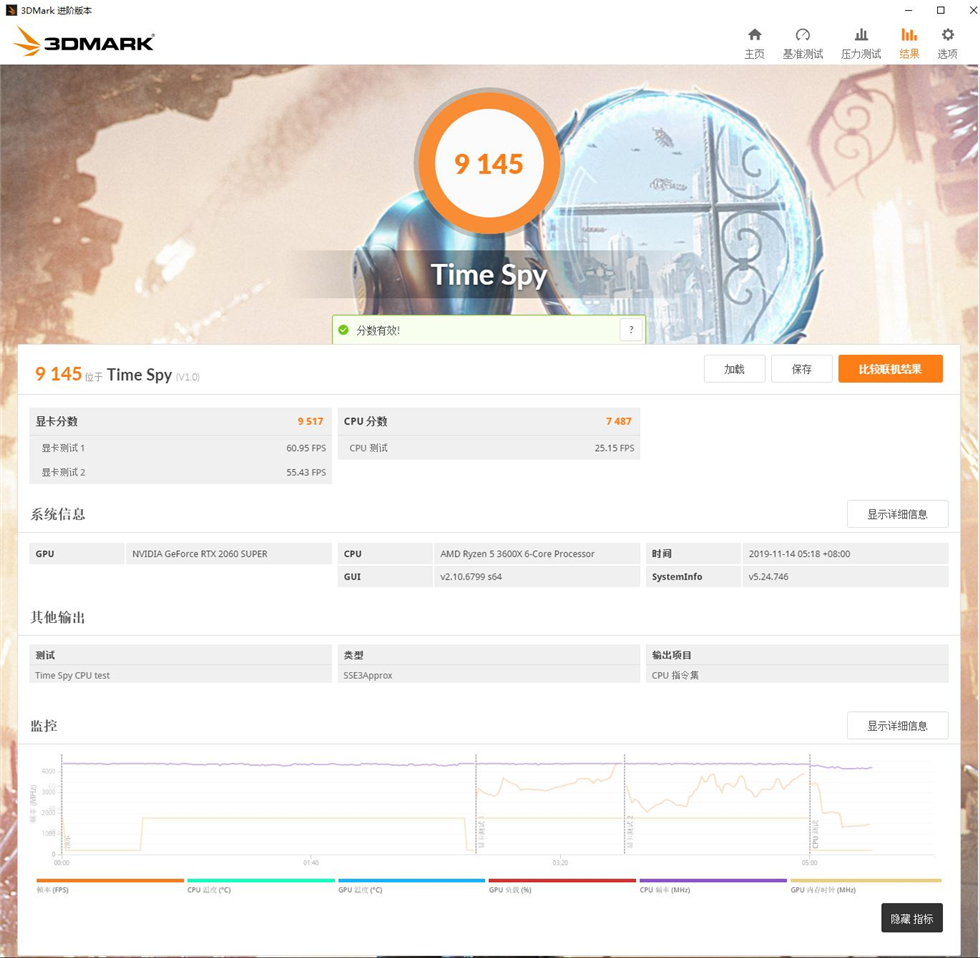Click the 3DMark logo in header
Image resolution: width=980 pixels, height=958 pixels.
84,42
